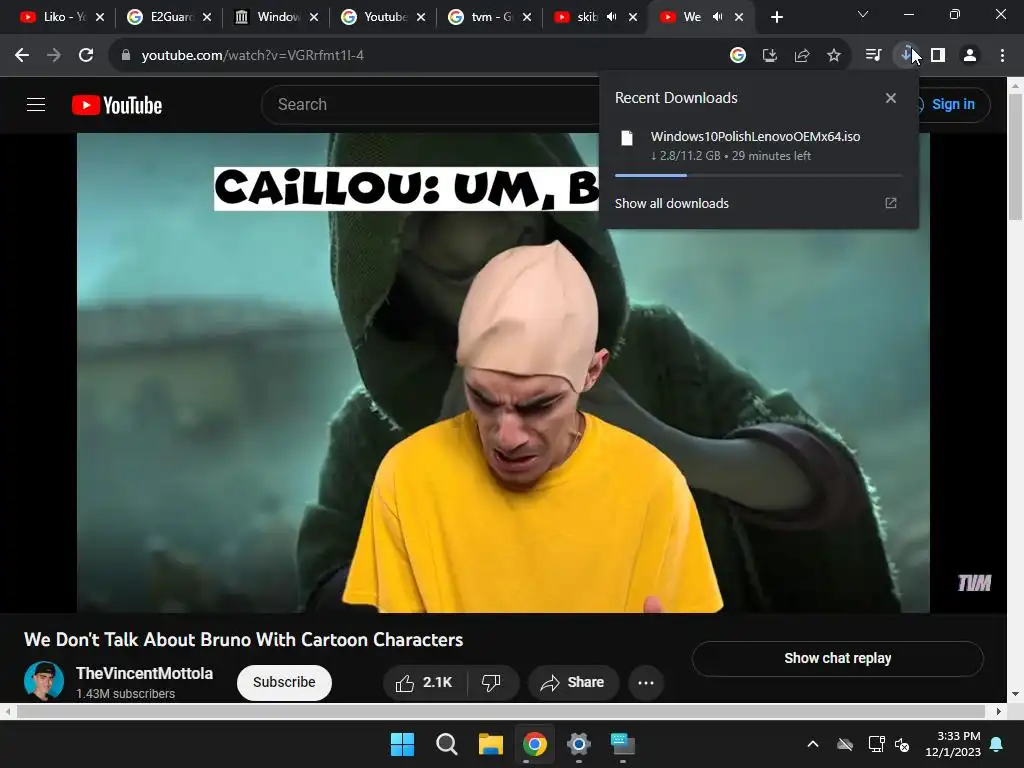The height and width of the screenshot is (768, 1024).
Task: Share the video
Action: (572, 682)
